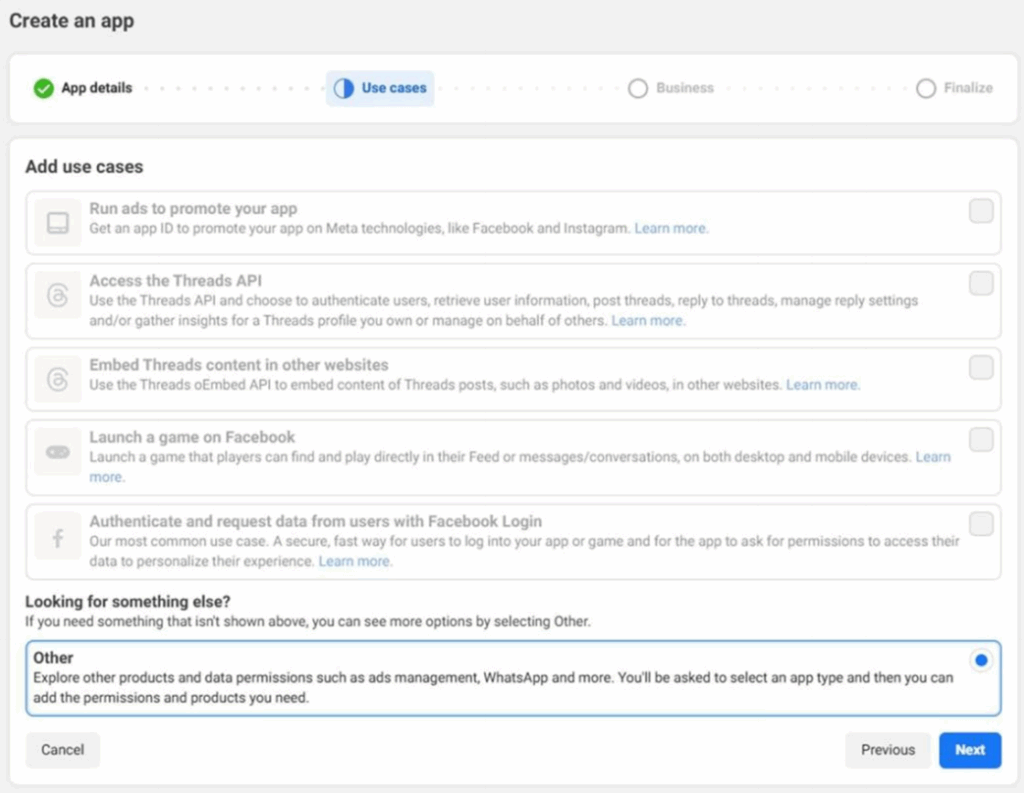Go to the Business step
The width and height of the screenshot is (1024, 793).
pyautogui.click(x=684, y=88)
